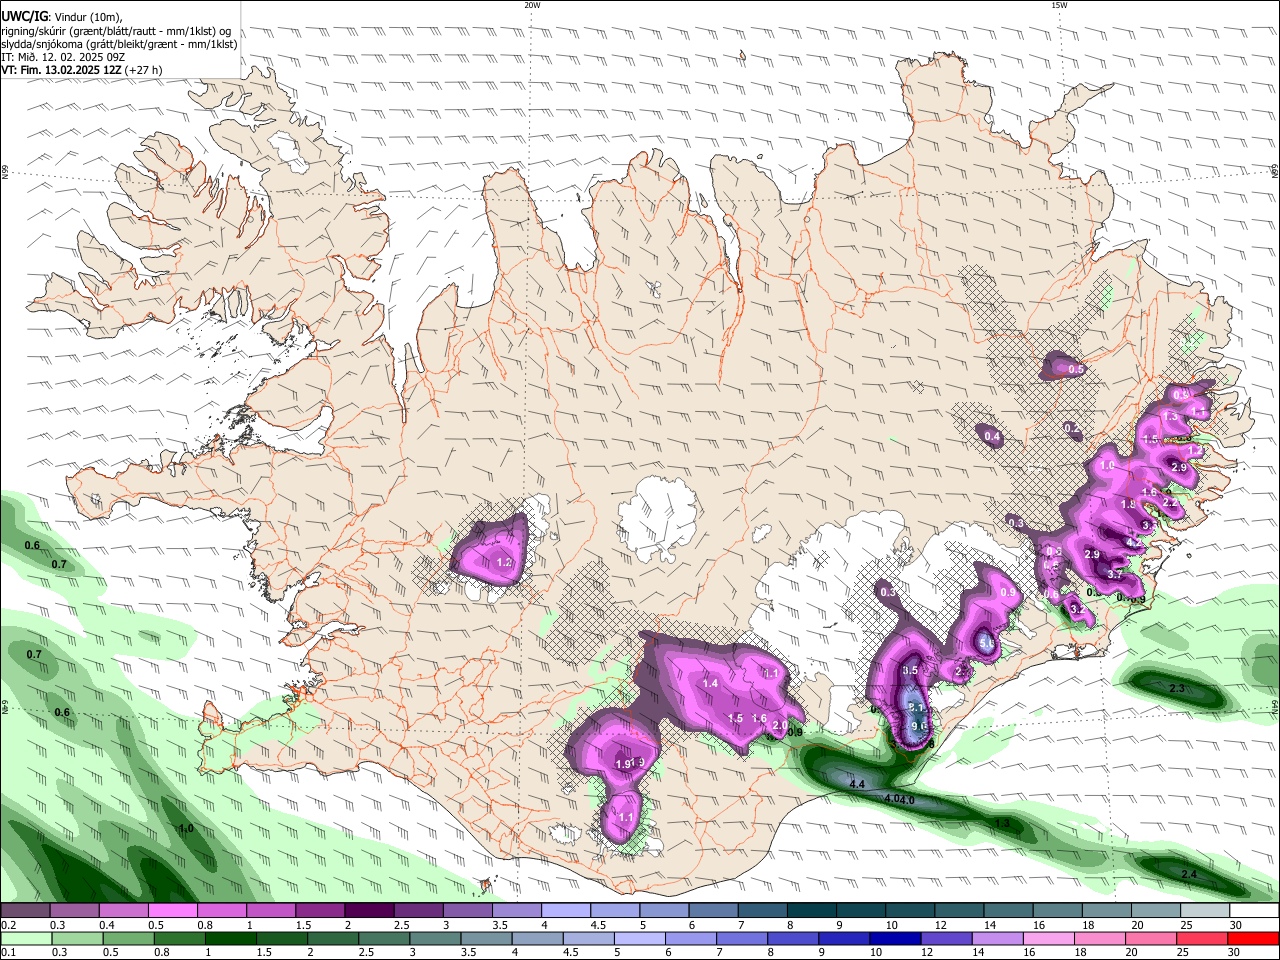This screenshot has height=960, width=1280.
Task: Click the 4.4 rain value off south coast
Action: (x=857, y=785)
